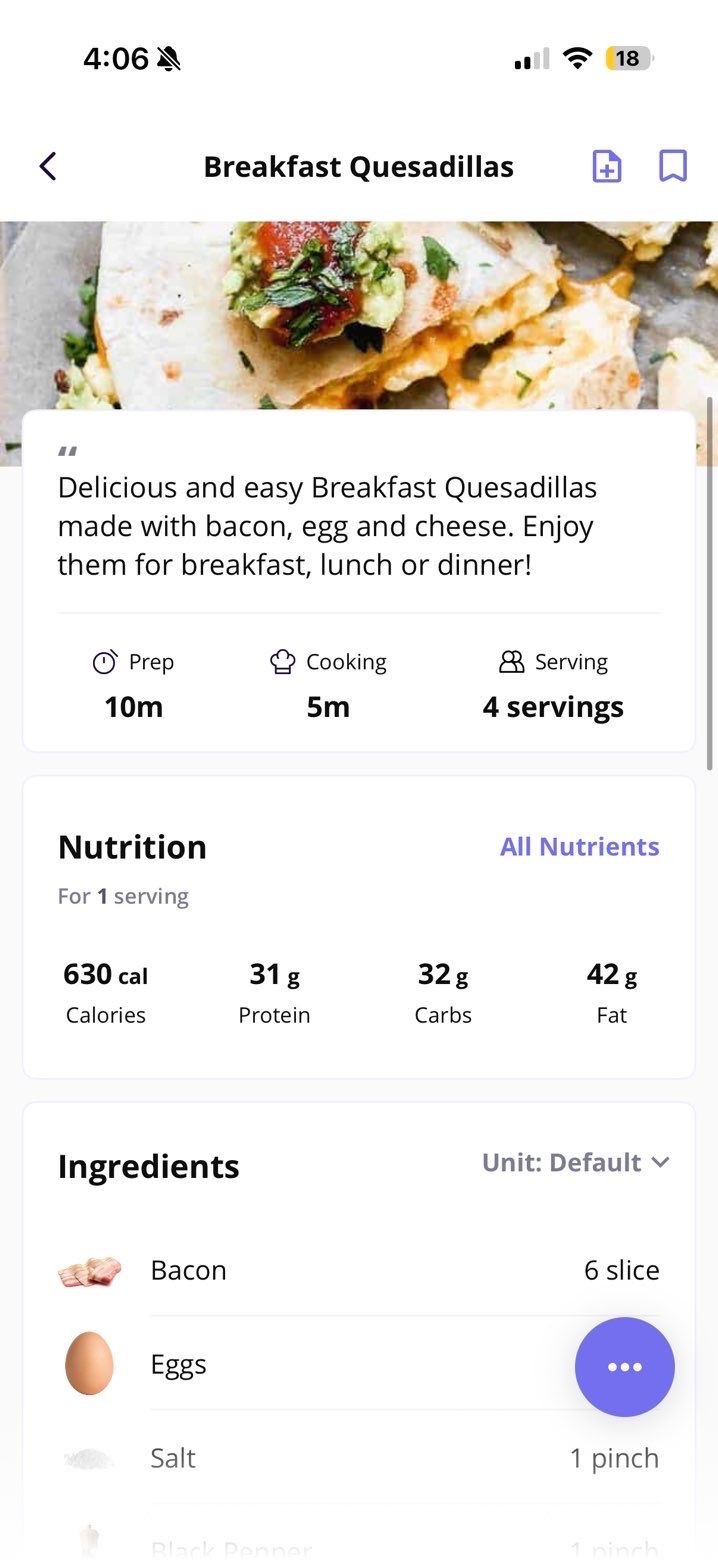Tap the 630 cal Calories value
The height and width of the screenshot is (1560, 718).
105,974
